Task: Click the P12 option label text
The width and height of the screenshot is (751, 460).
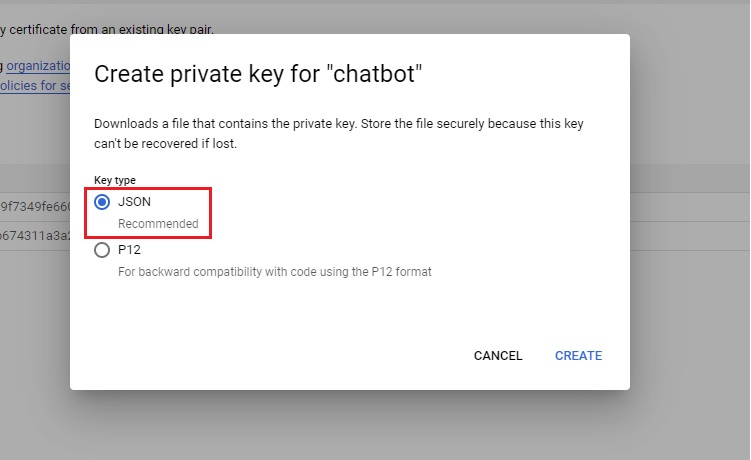Action: pyautogui.click(x=129, y=250)
